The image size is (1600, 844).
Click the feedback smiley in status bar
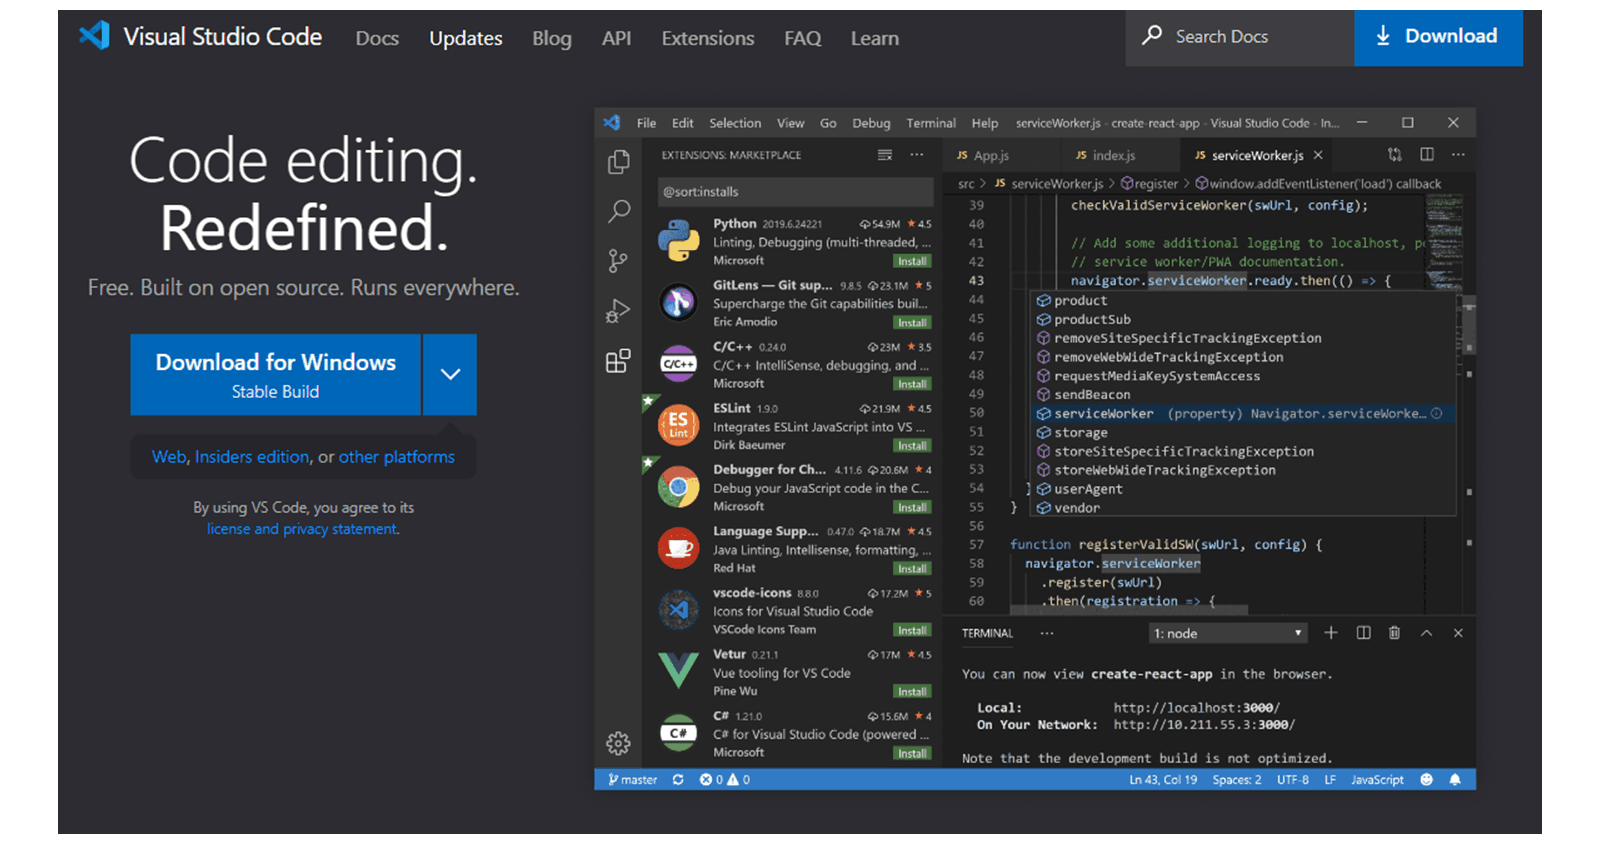(x=1427, y=780)
